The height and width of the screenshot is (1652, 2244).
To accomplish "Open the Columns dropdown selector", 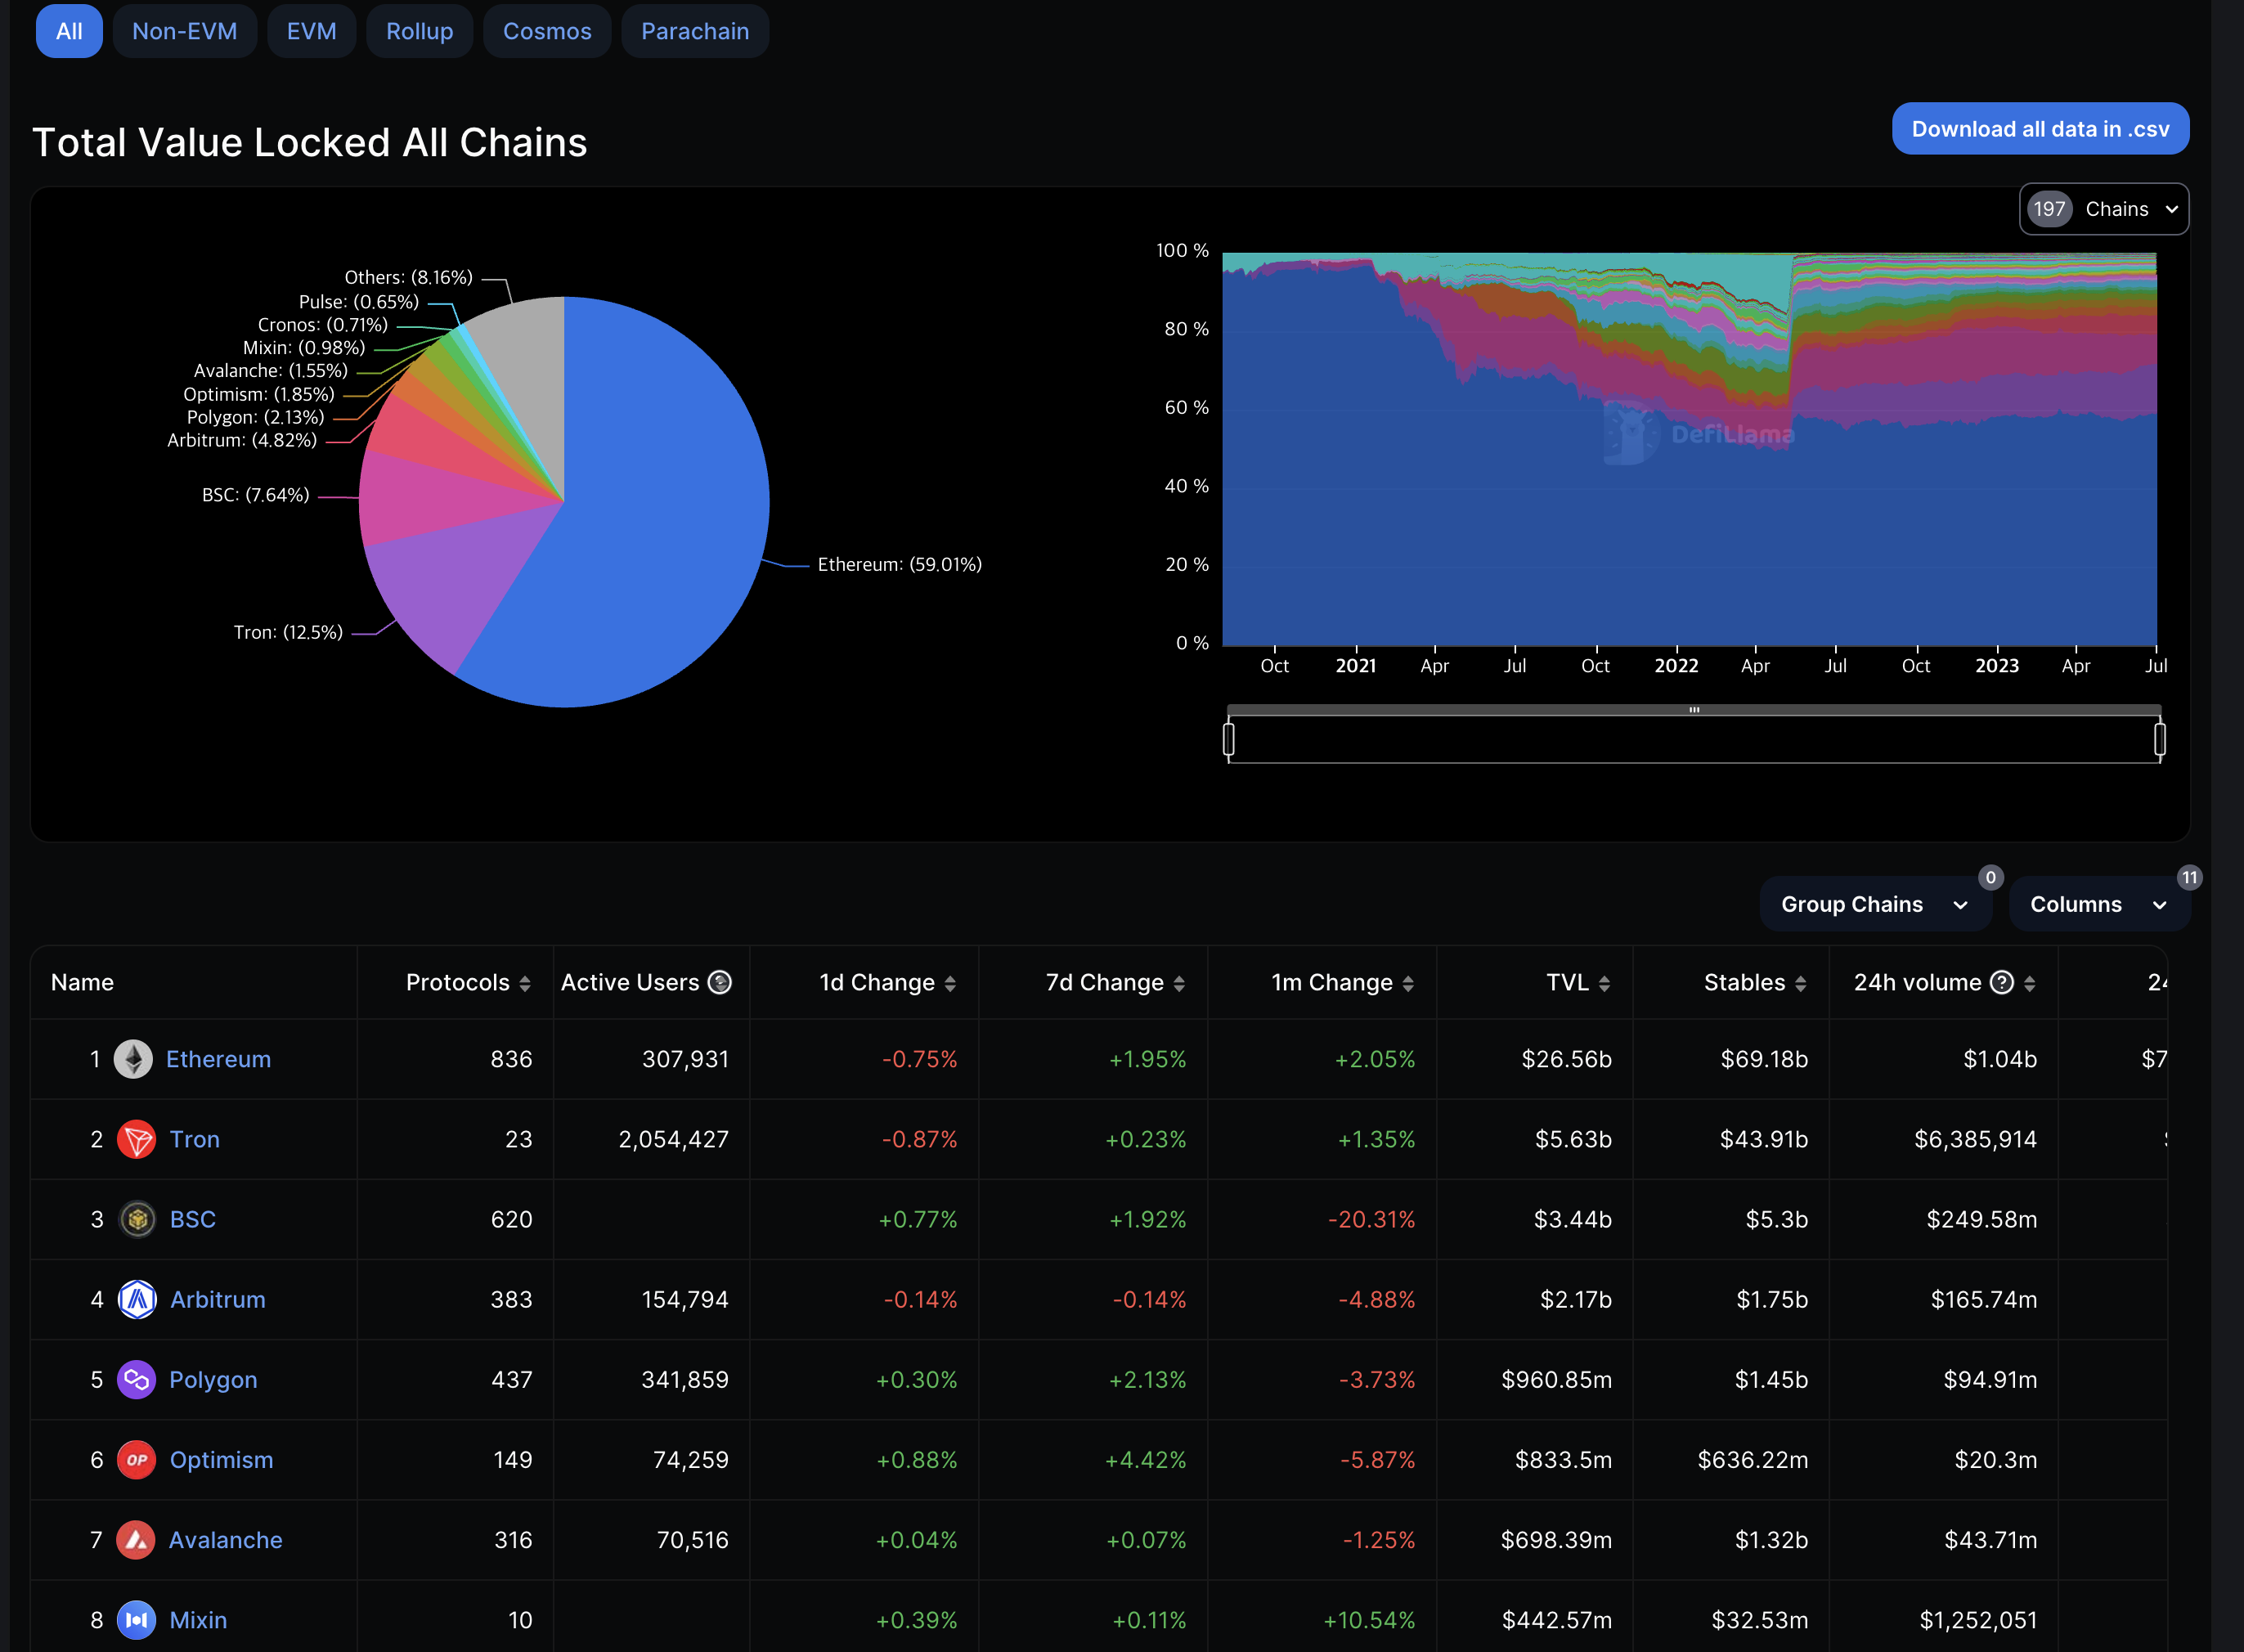I will point(2098,904).
